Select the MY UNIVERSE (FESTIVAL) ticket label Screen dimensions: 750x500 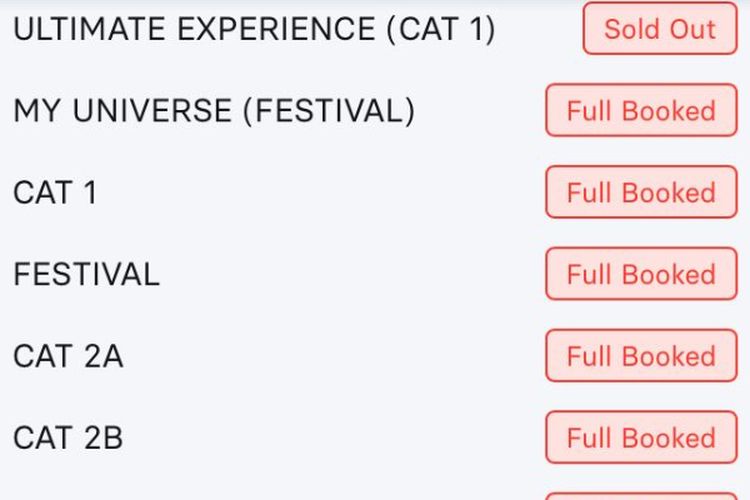coord(214,111)
